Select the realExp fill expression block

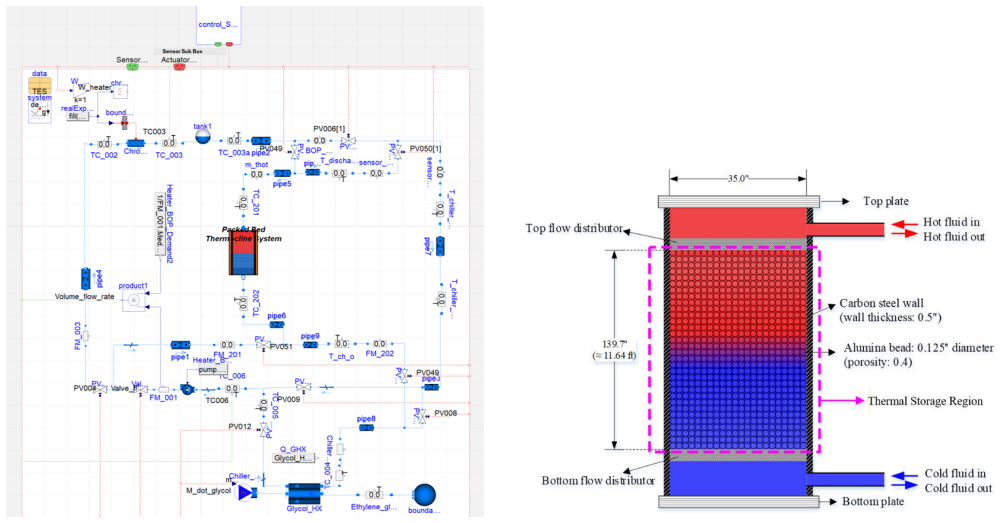pyautogui.click(x=78, y=117)
